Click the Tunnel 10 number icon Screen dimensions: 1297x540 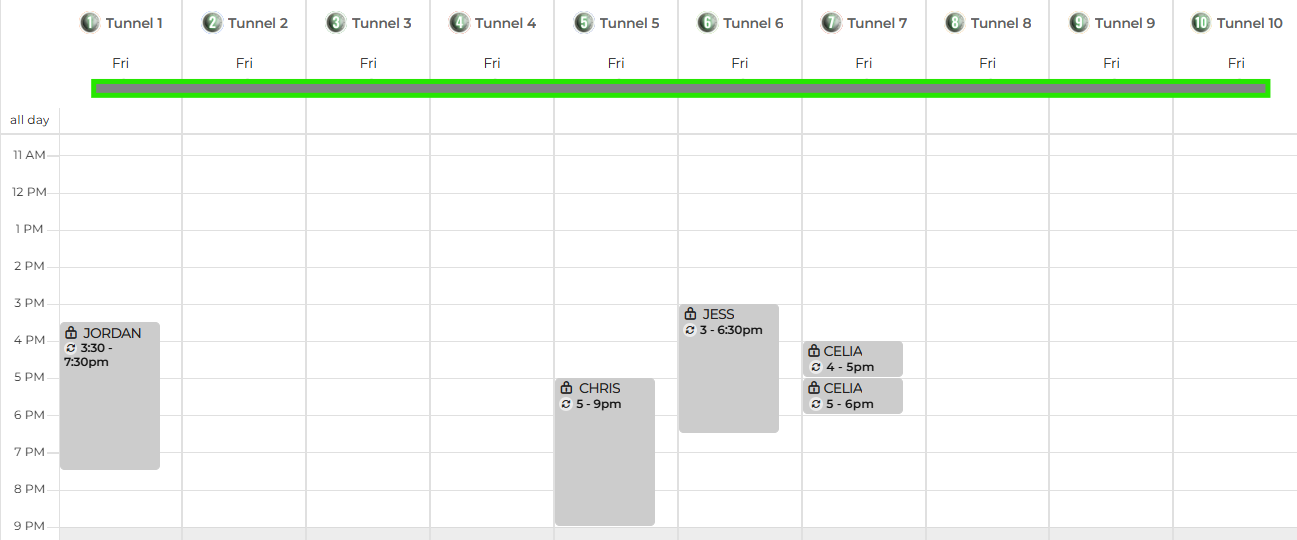point(1201,23)
